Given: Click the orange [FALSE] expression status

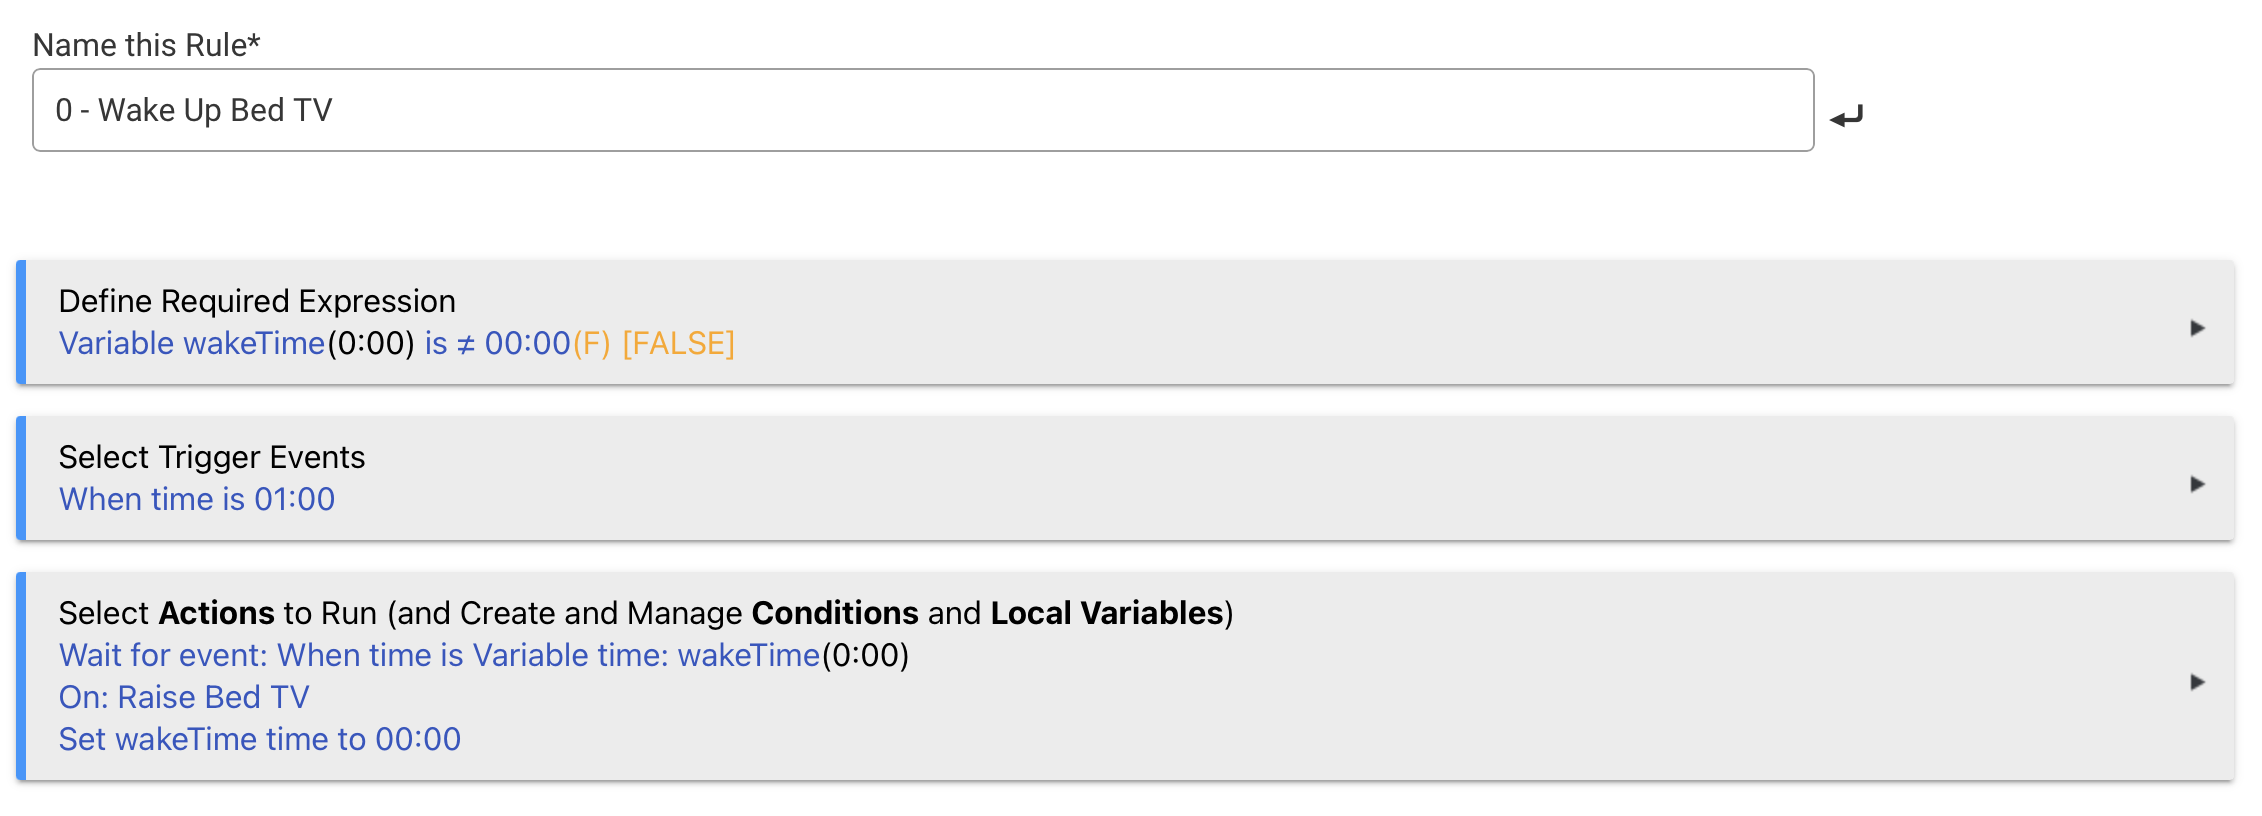Looking at the screenshot, I should tap(678, 343).
